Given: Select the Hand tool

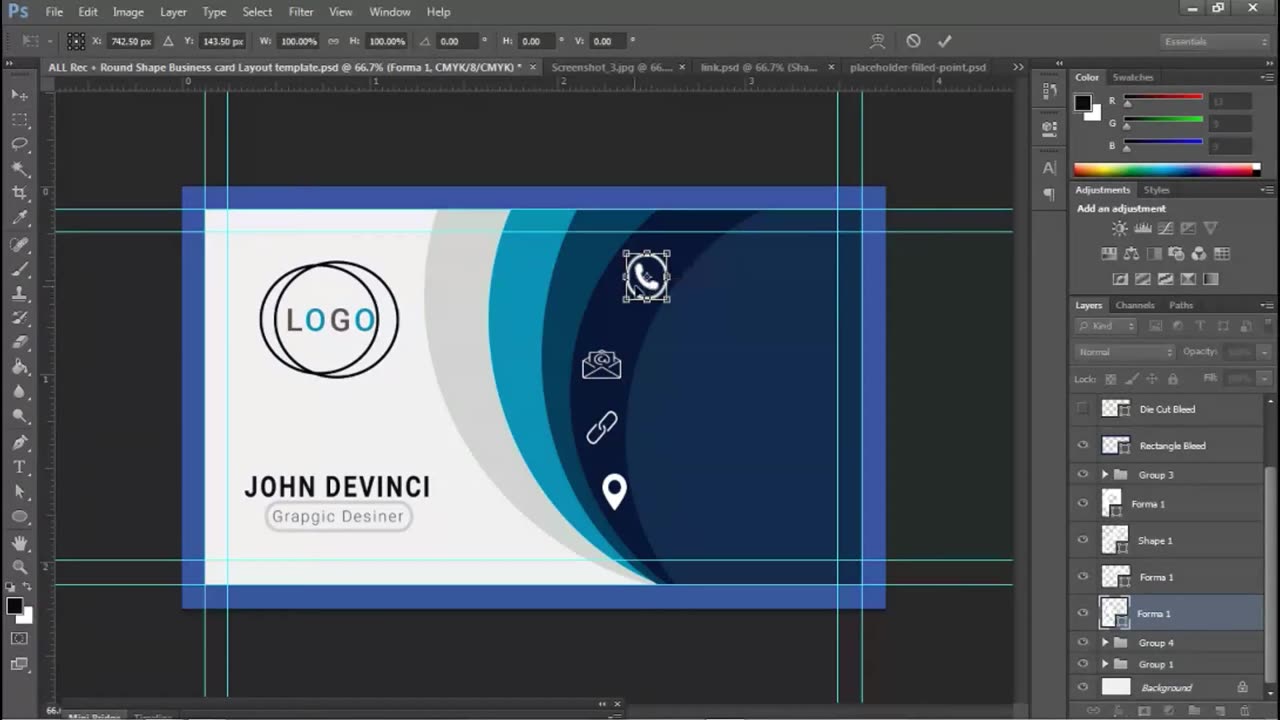Looking at the screenshot, I should coord(20,543).
